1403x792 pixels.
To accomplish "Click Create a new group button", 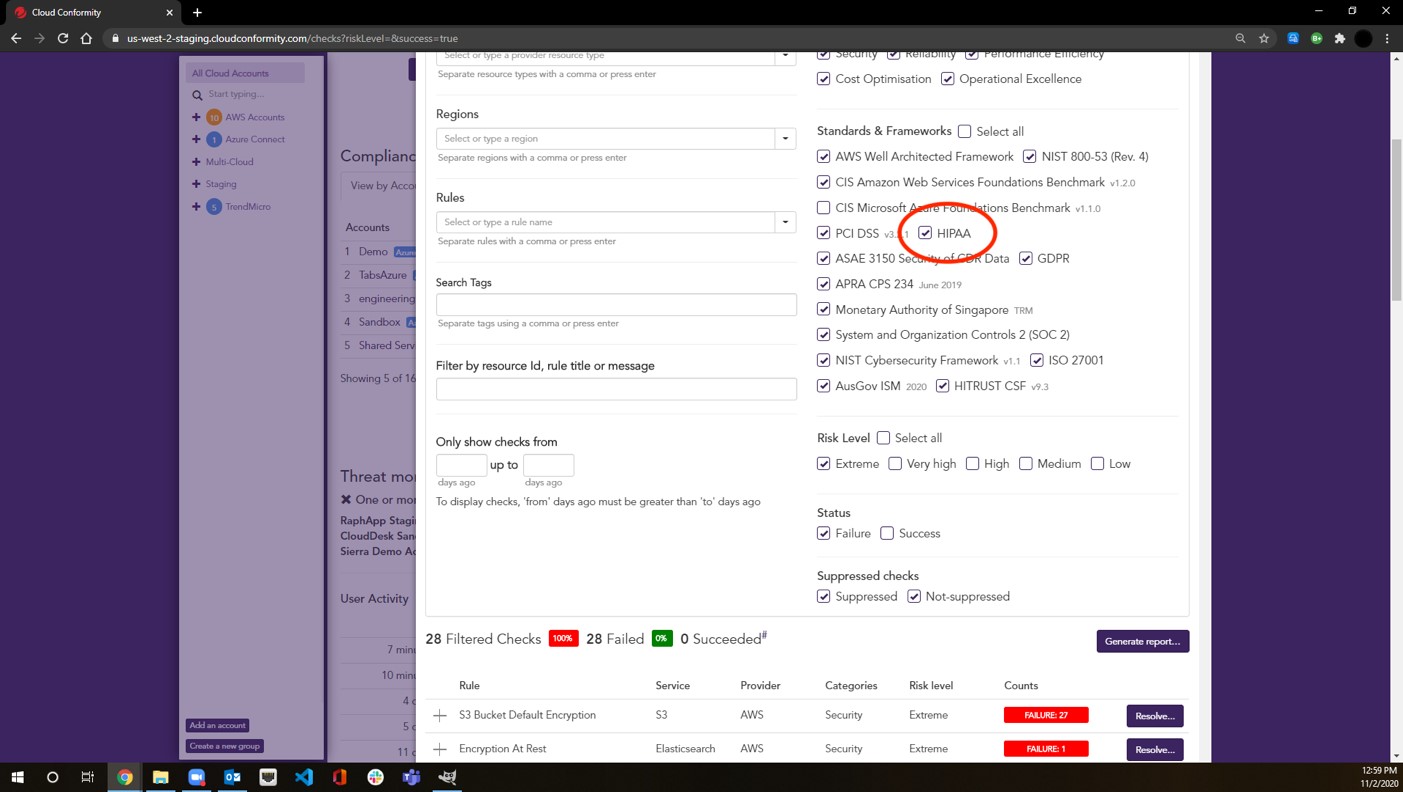I will point(225,746).
